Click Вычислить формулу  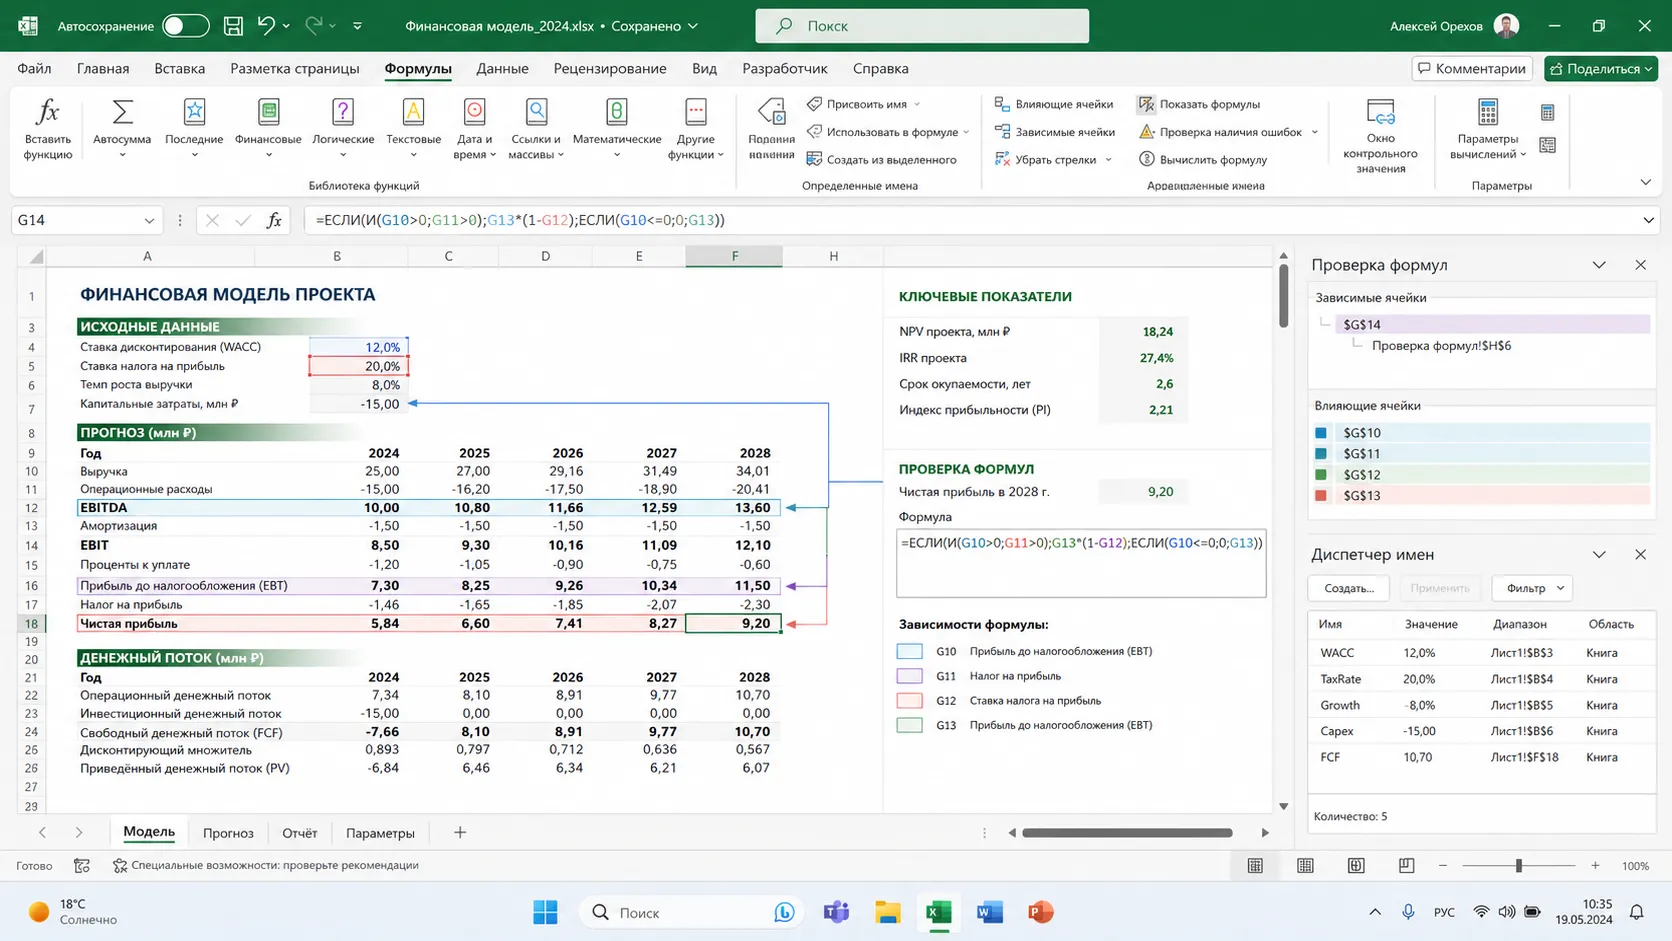click(1203, 159)
